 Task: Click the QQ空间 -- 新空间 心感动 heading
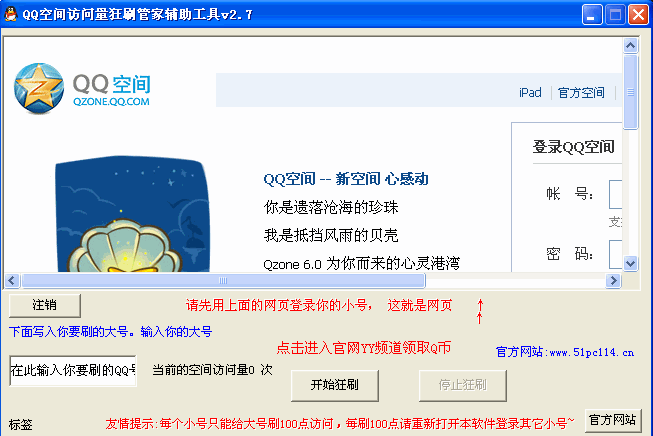(x=346, y=179)
